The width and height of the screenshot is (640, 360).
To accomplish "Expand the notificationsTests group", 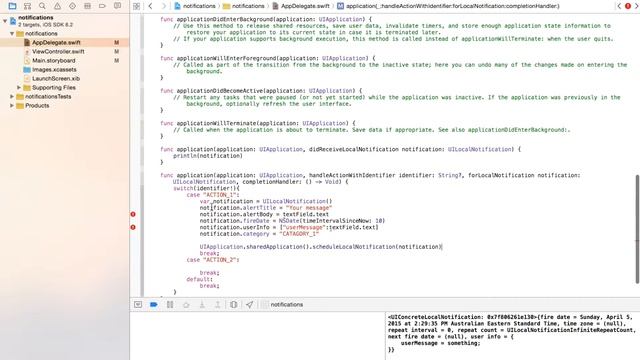I will [x=12, y=96].
